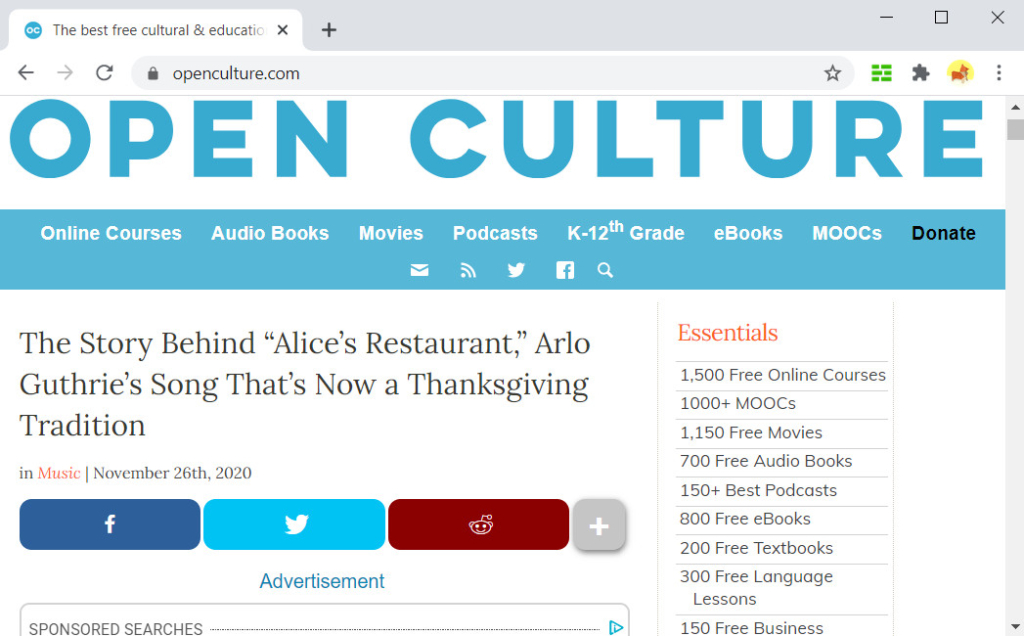Screen dimensions: 1024x636
Task: Open 1,500 Free Online Courses link
Action: (x=782, y=375)
